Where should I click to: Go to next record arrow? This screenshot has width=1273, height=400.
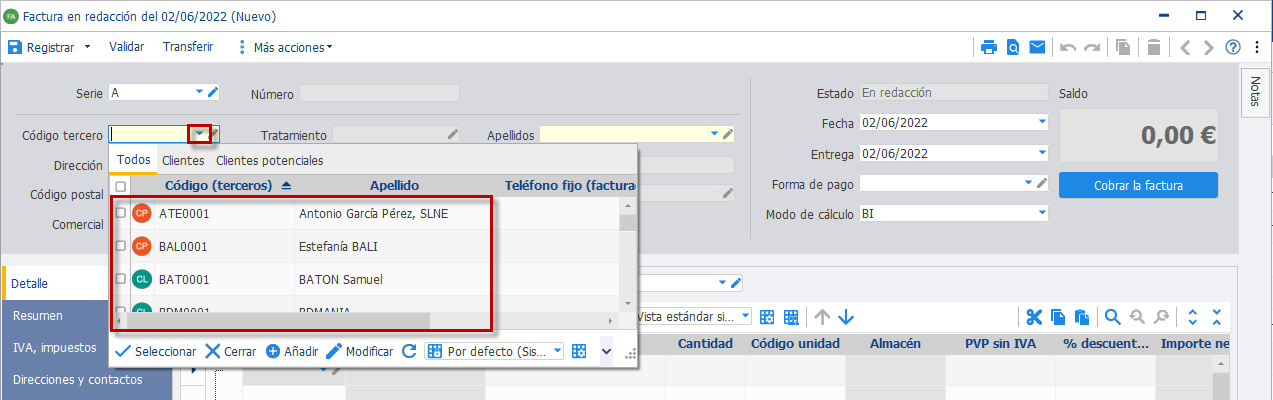[1209, 47]
